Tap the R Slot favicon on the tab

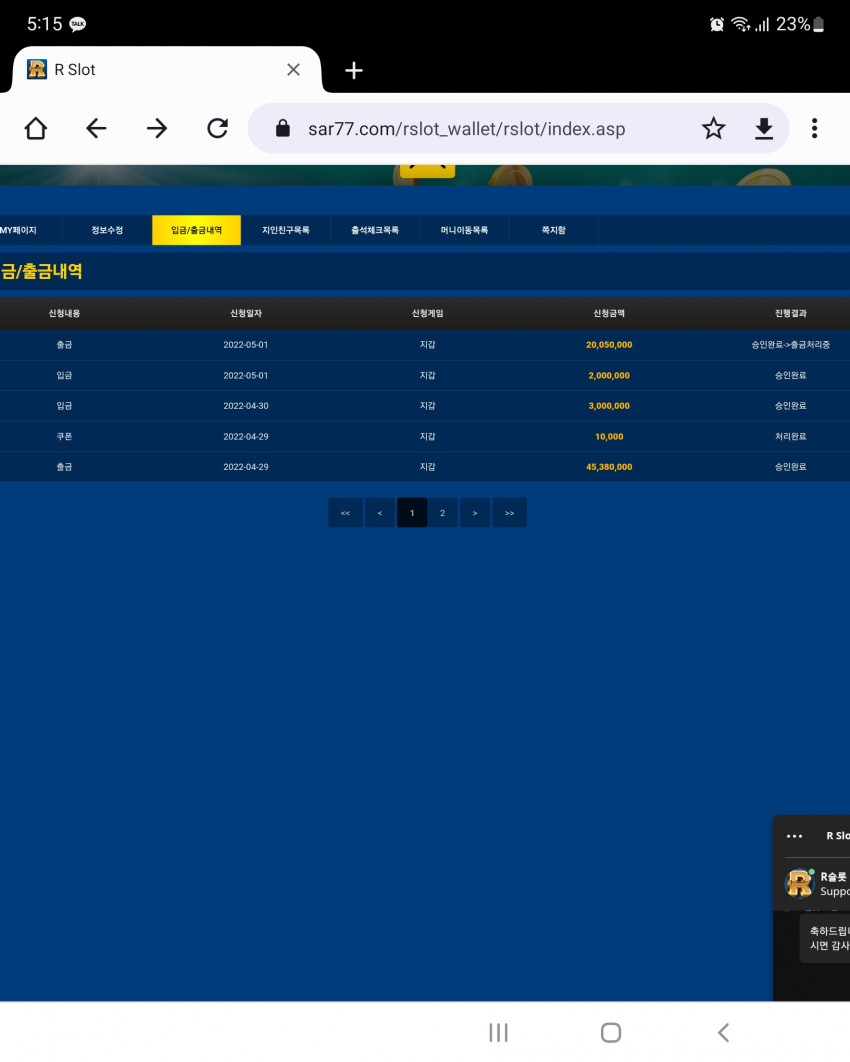coord(37,69)
